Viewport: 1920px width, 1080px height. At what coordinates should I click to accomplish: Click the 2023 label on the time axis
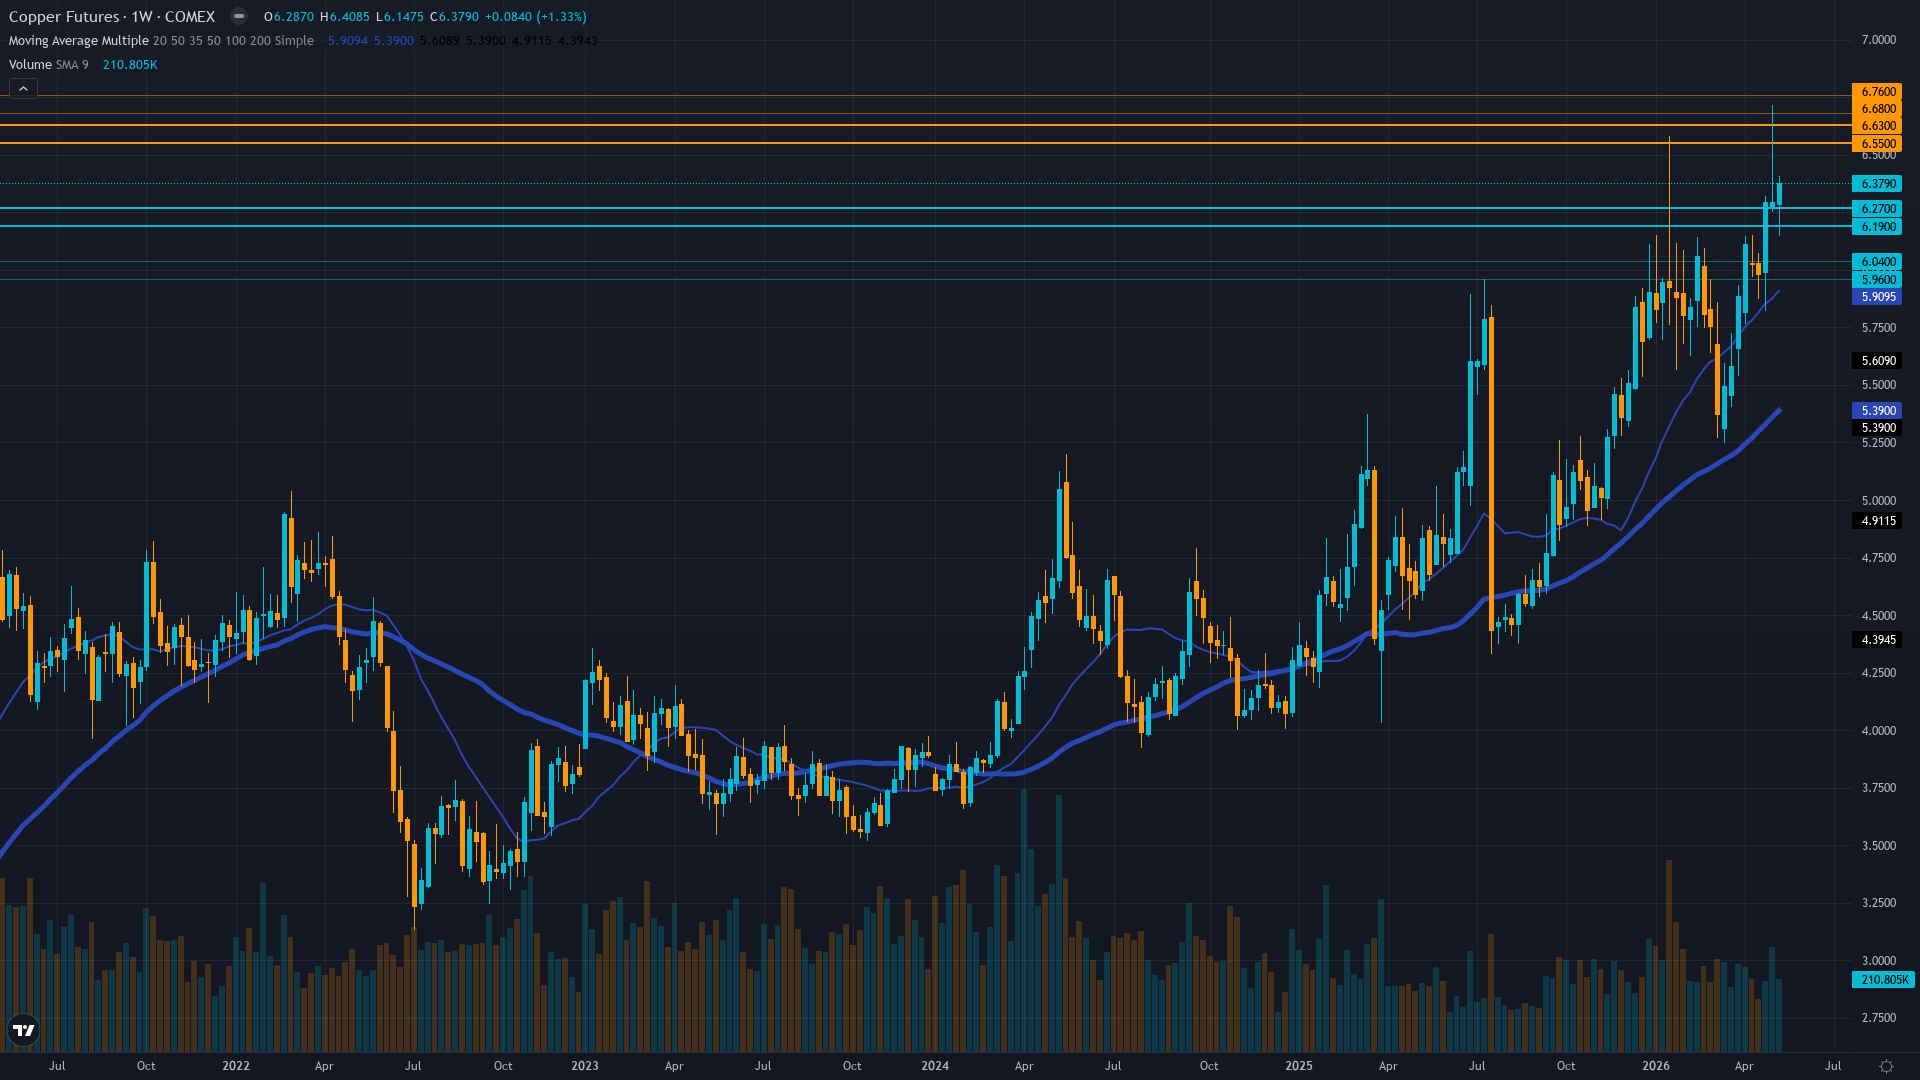(x=585, y=1066)
